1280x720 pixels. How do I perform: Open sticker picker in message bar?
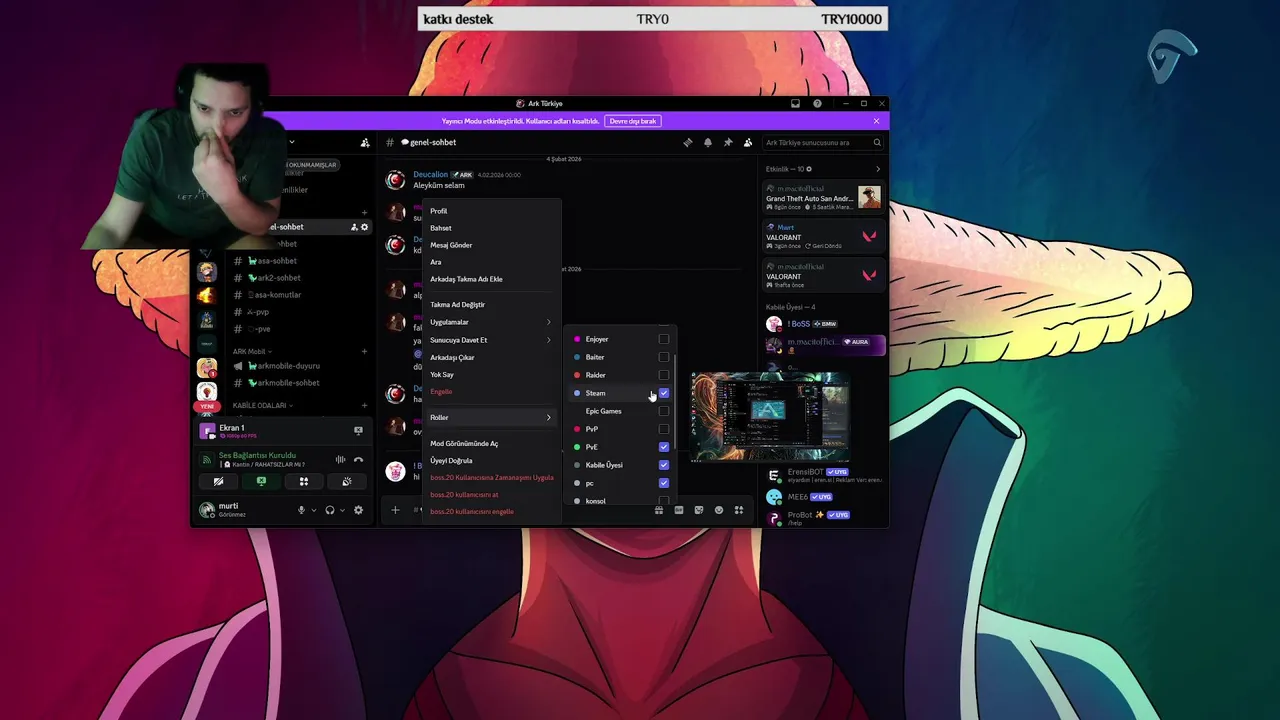pyautogui.click(x=699, y=510)
